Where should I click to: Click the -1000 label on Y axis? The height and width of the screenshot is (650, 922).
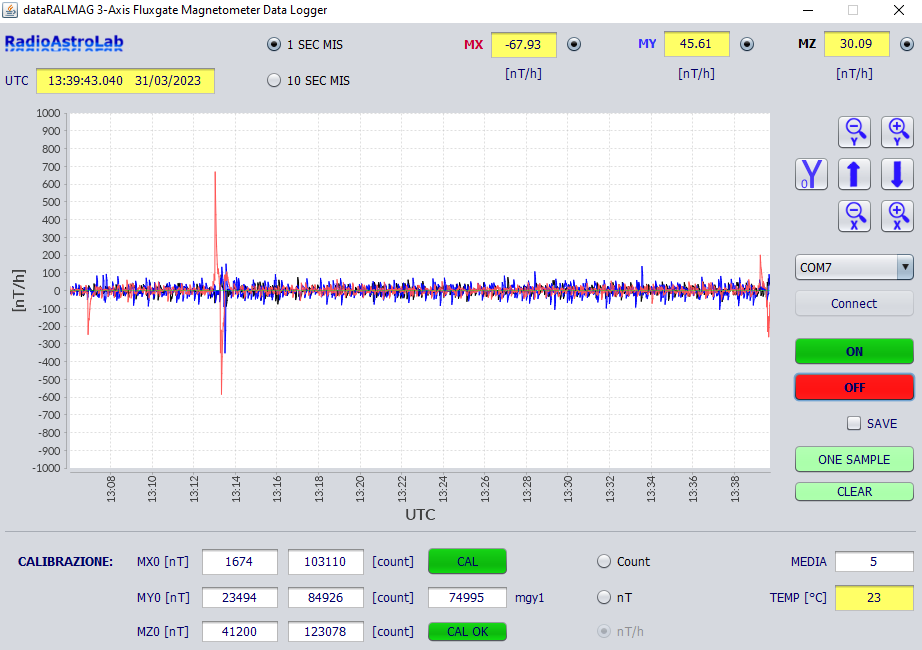[x=46, y=468]
